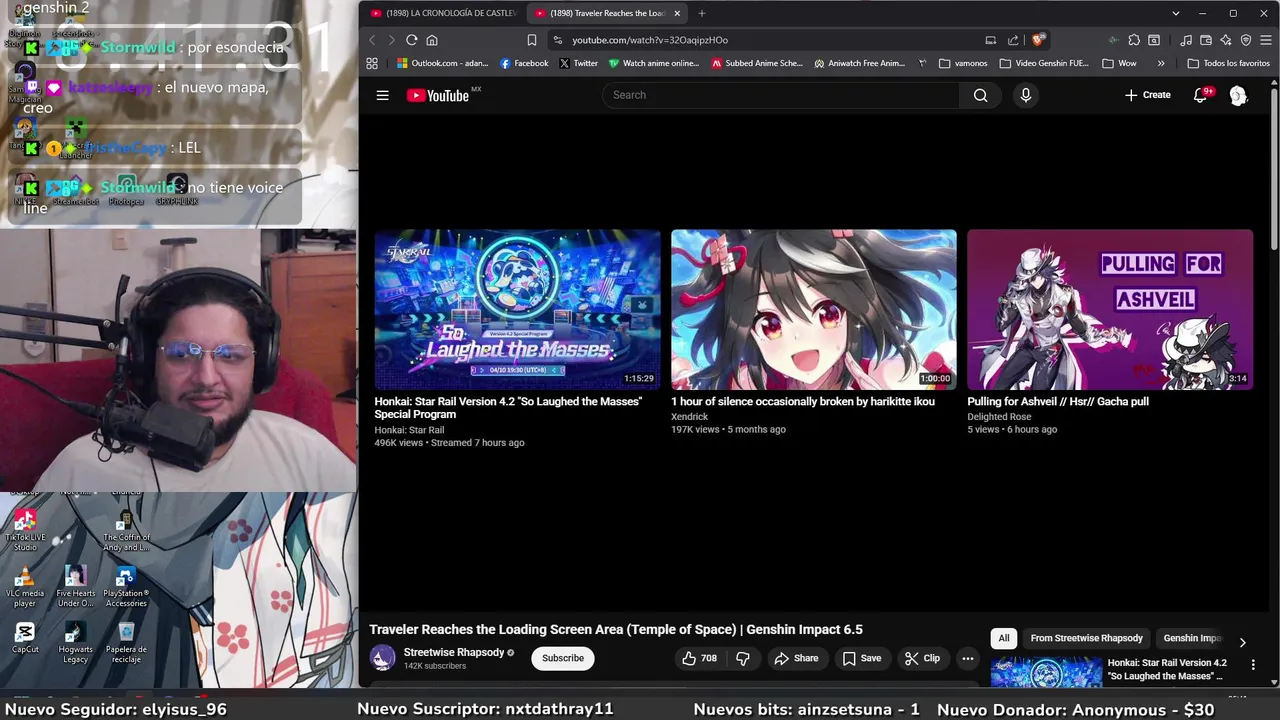Select the From Streetwise Rhapsody chip
This screenshot has width=1280, height=720.
pos(1086,638)
